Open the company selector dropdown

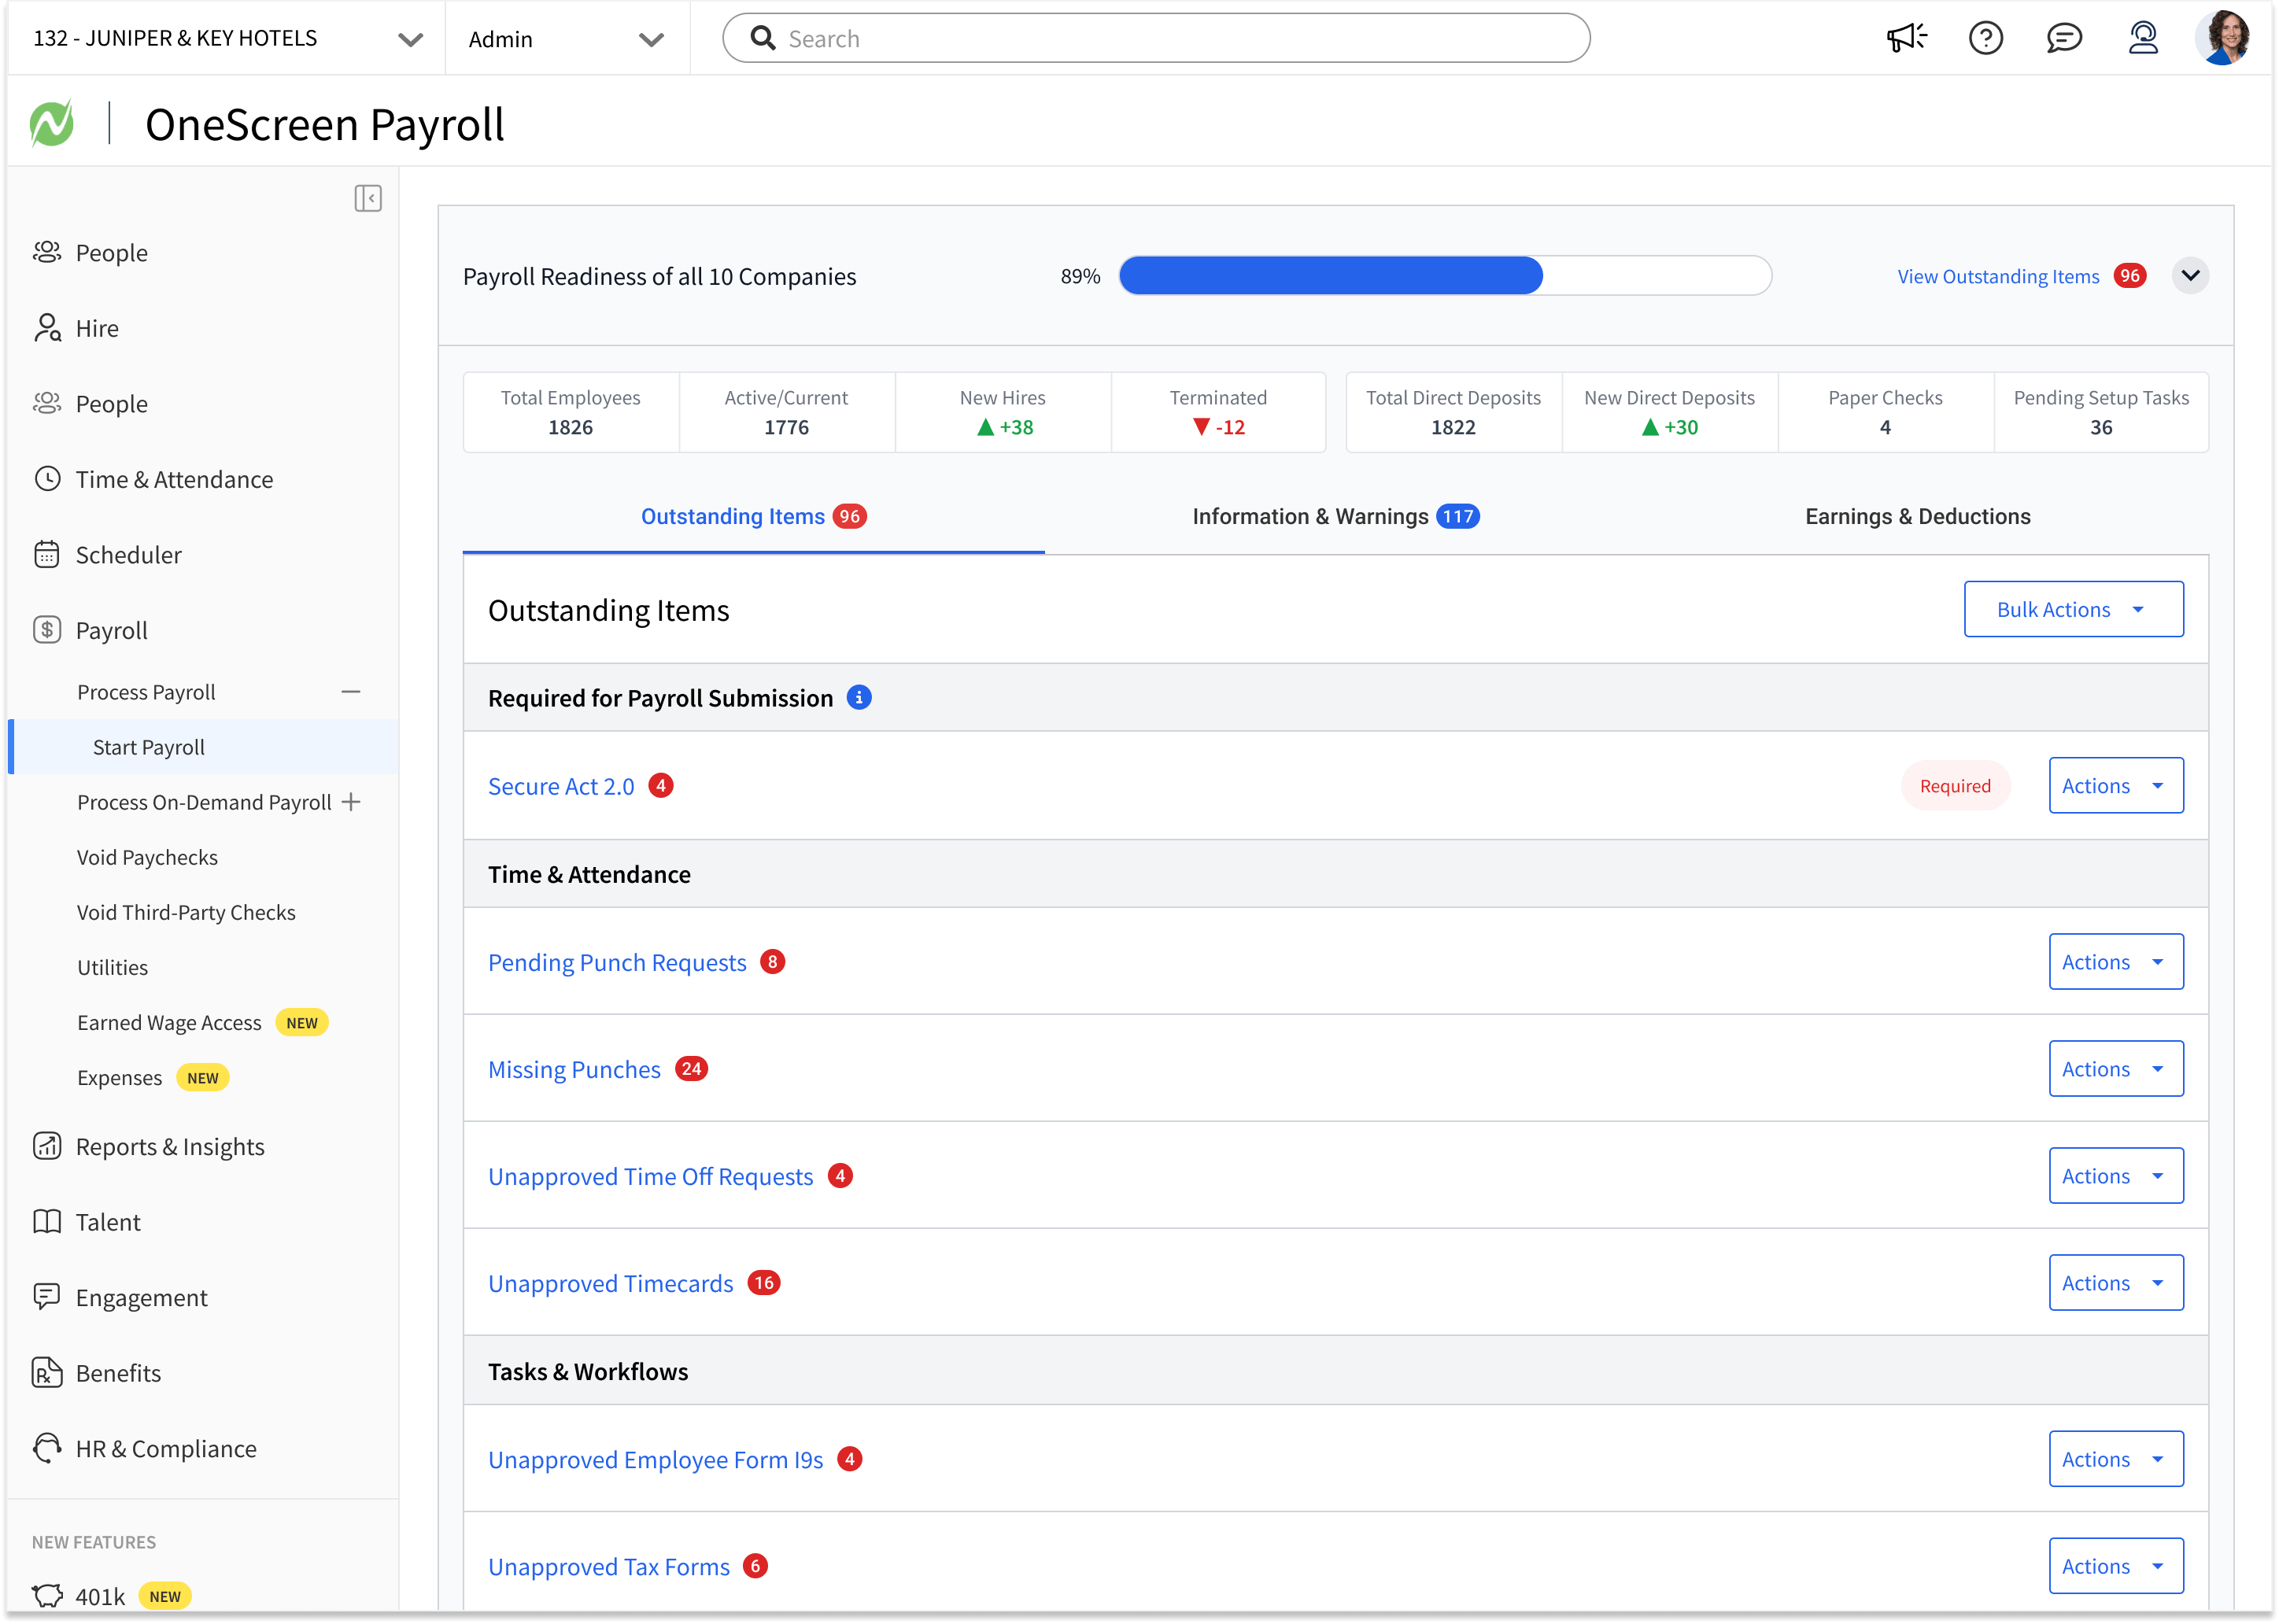228,38
